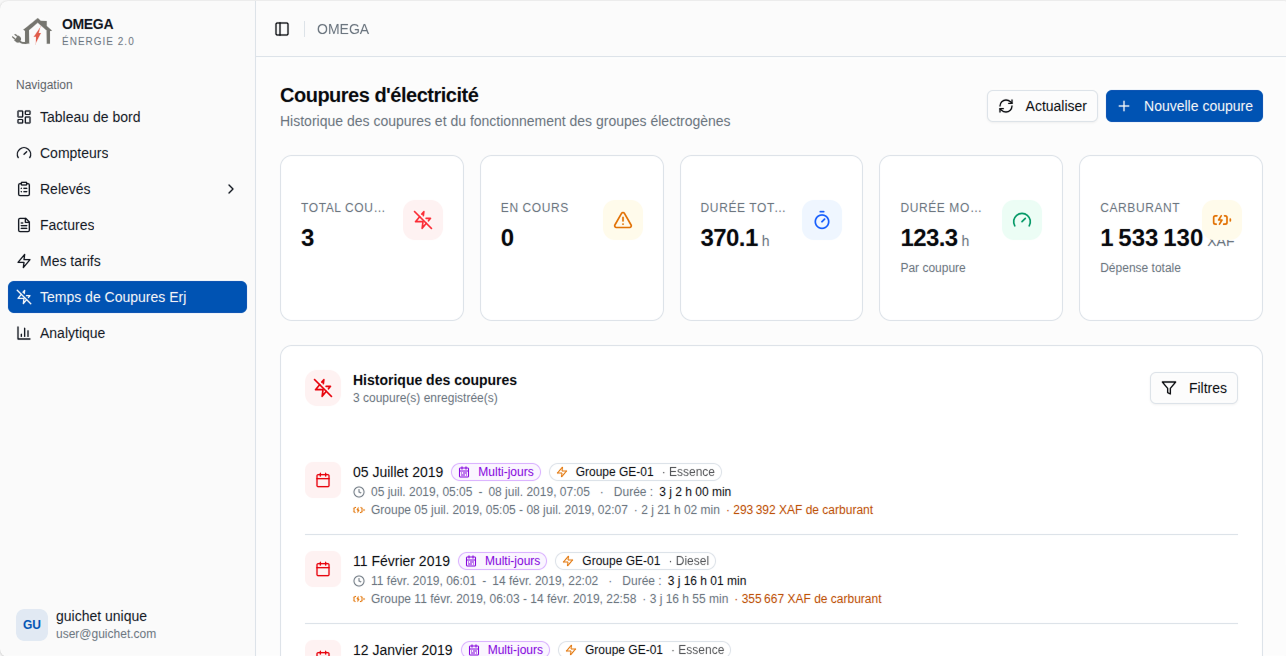Image resolution: width=1286 pixels, height=656 pixels.
Task: Click the OMEGA breadcrumb in top bar
Action: [x=343, y=29]
